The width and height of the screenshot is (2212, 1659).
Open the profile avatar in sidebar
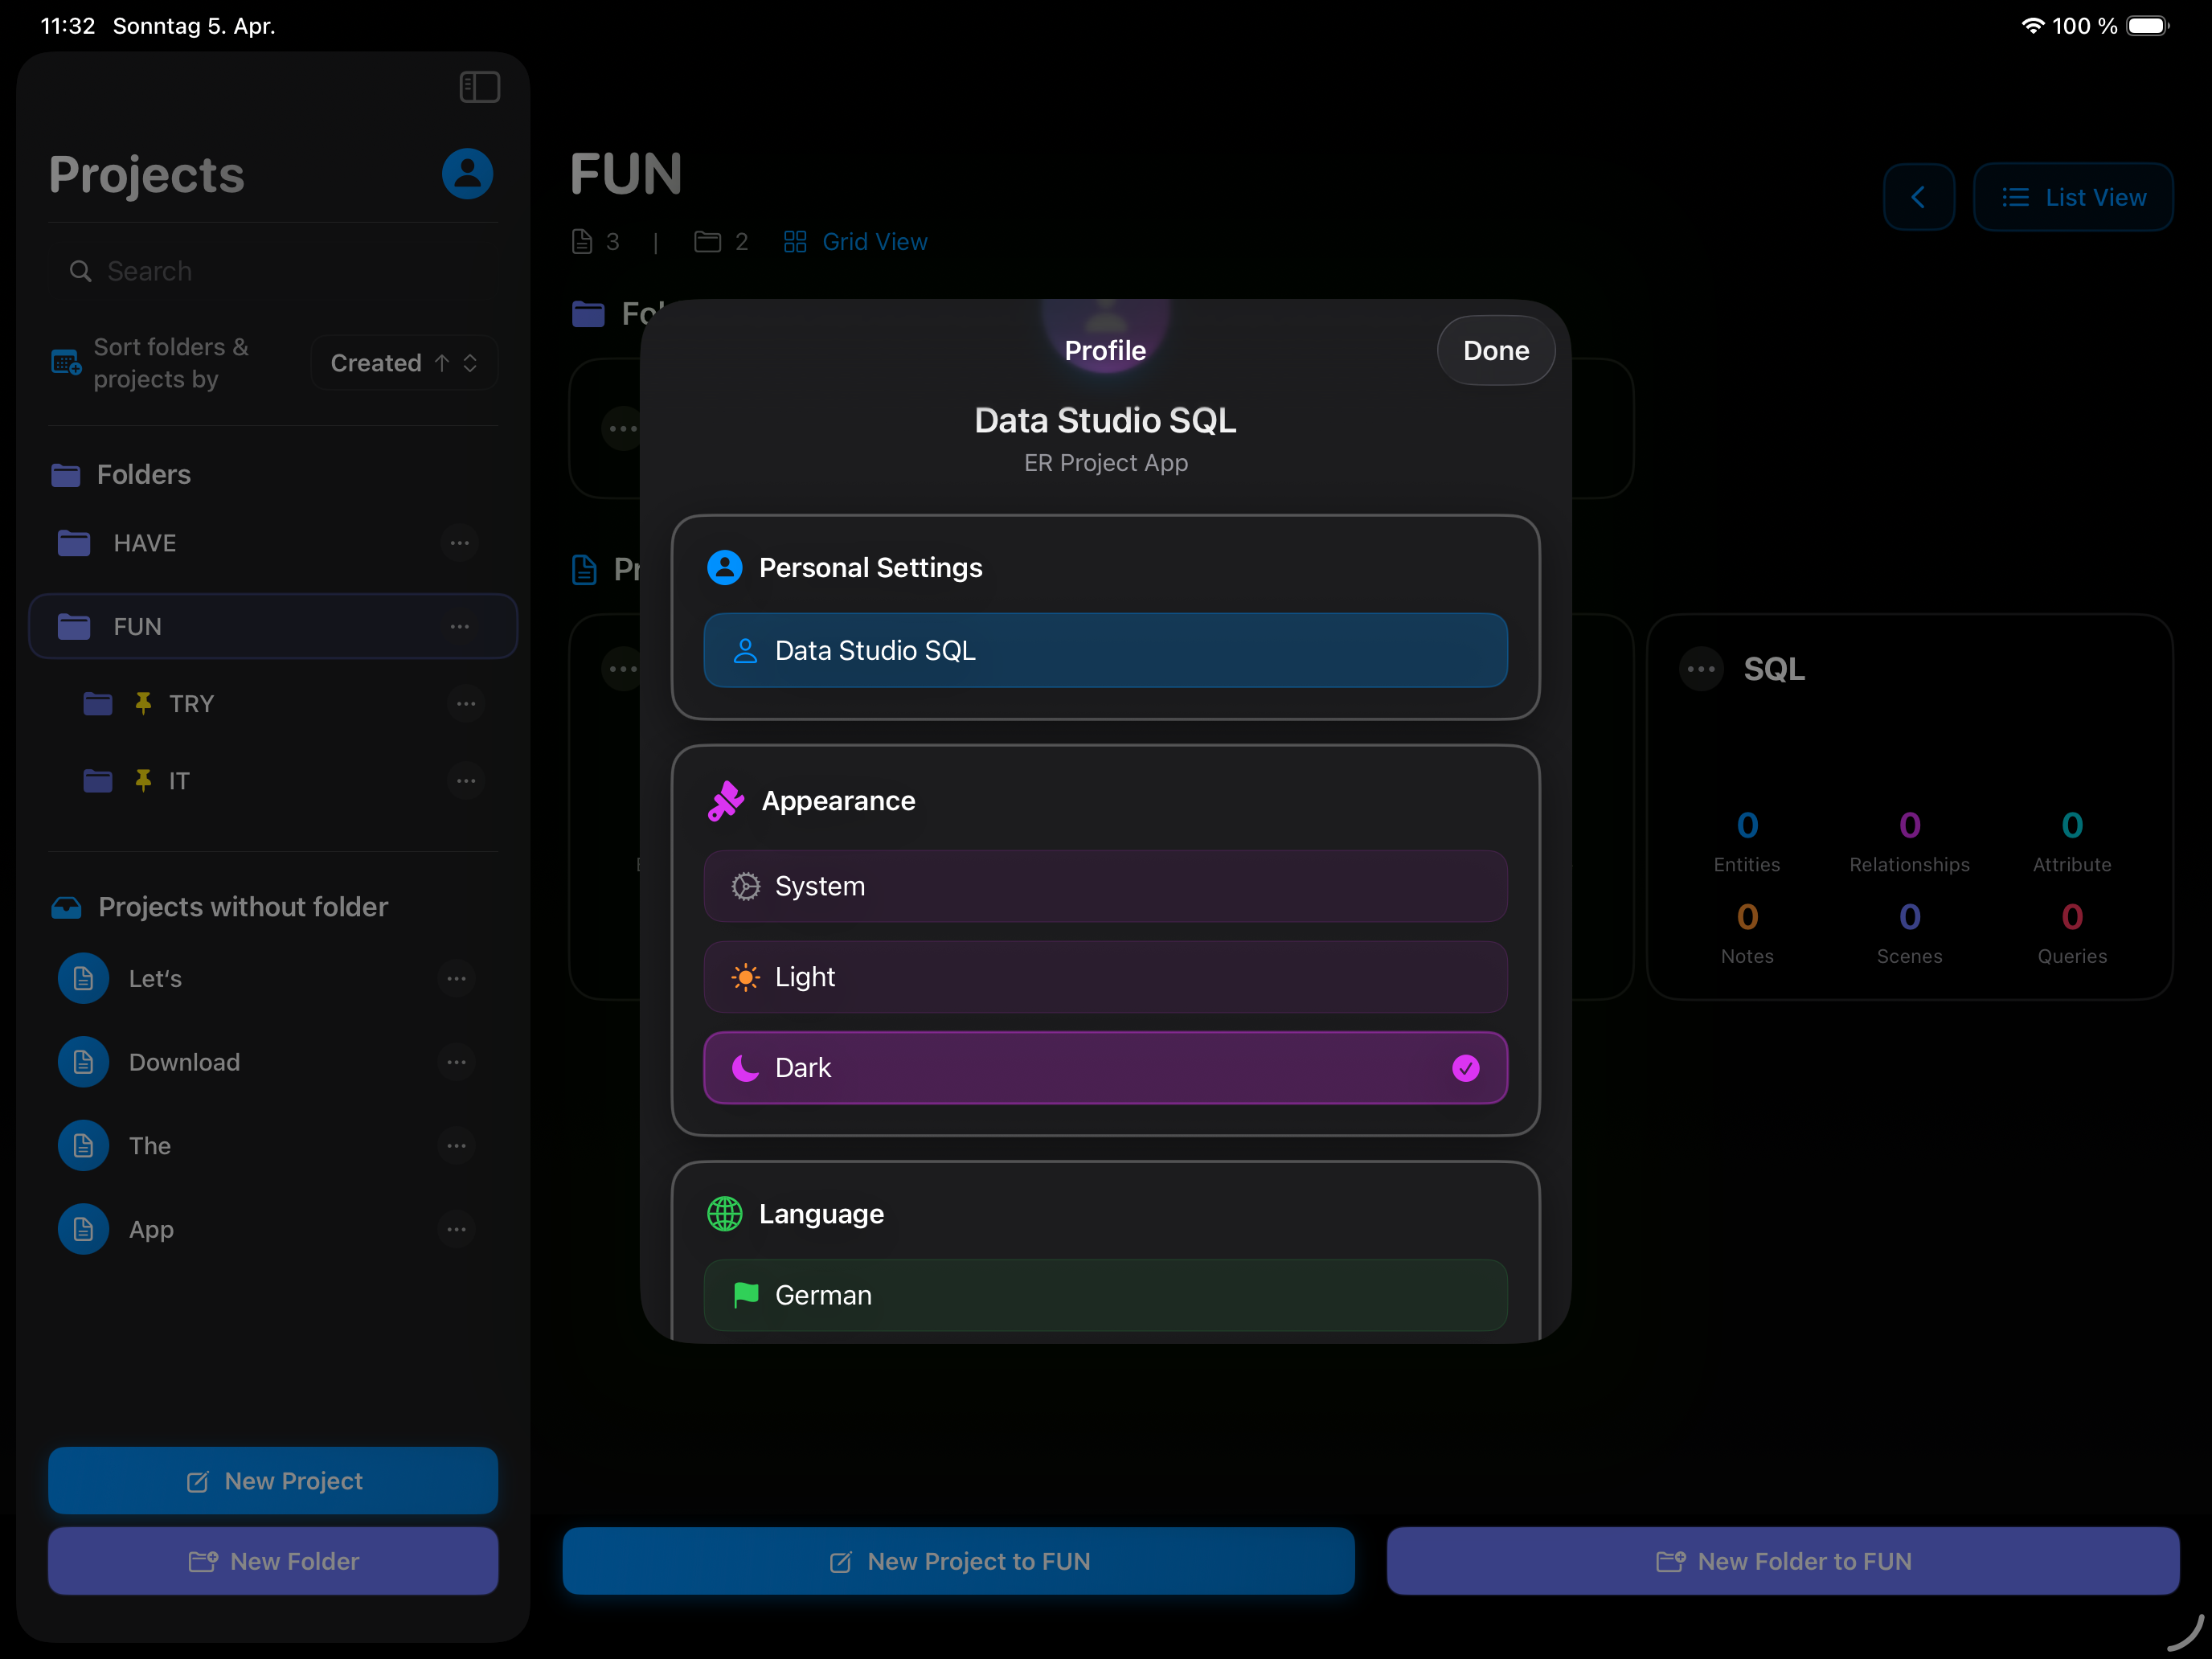467,174
